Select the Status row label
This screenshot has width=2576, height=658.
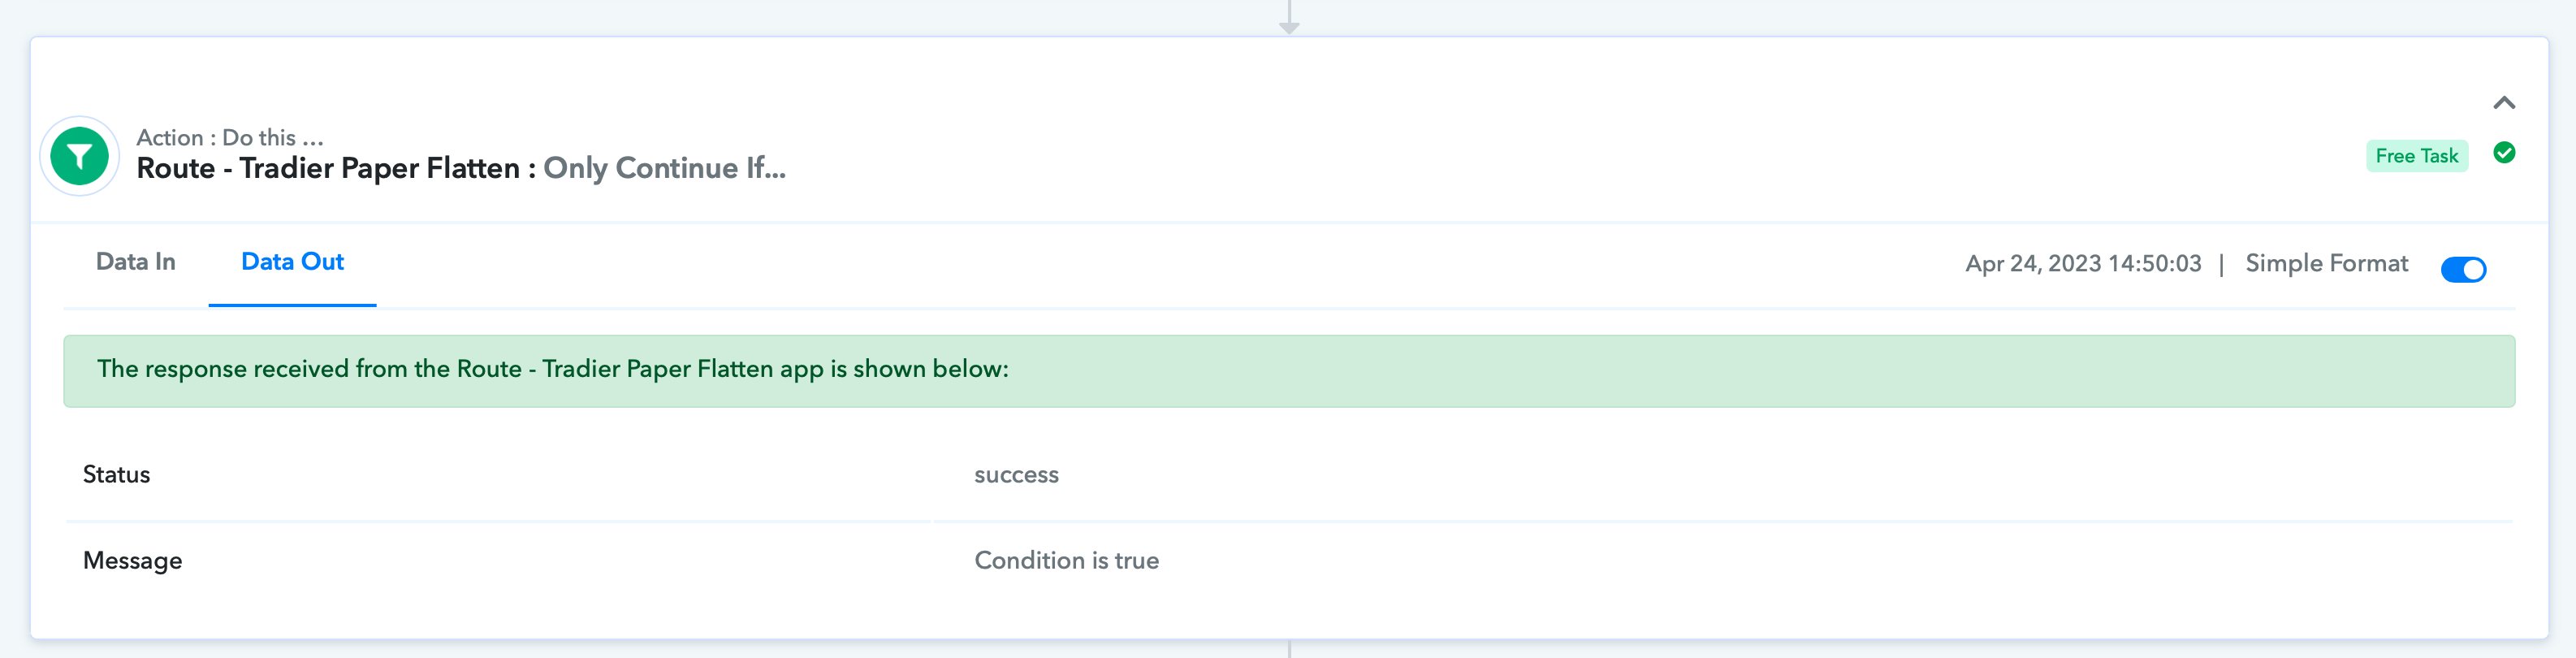click(x=116, y=475)
